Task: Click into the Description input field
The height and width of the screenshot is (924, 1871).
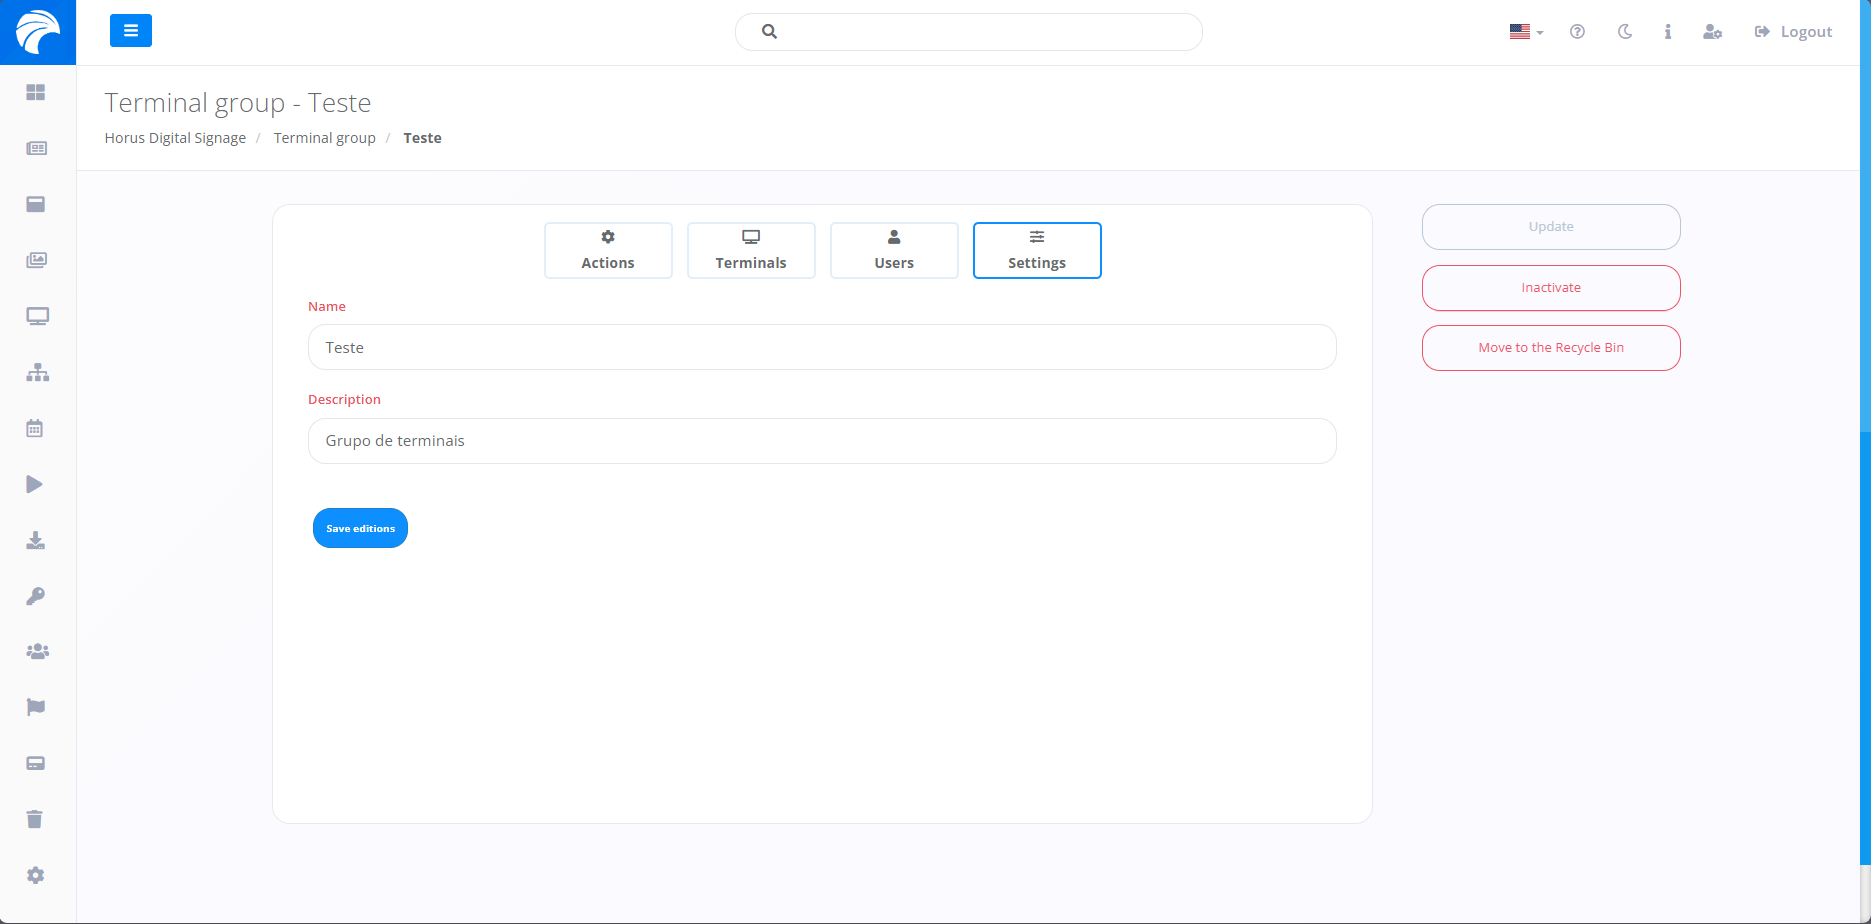Action: [822, 441]
